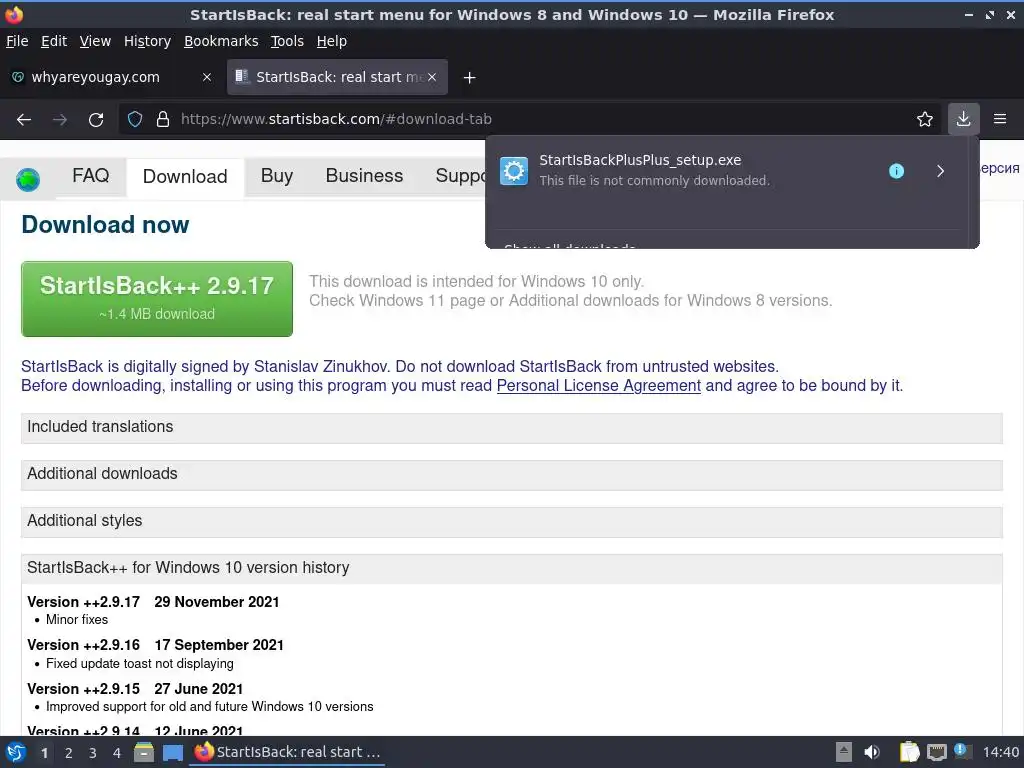Switch to workspace 1 in taskbar
This screenshot has width=1024, height=768.
tap(44, 753)
